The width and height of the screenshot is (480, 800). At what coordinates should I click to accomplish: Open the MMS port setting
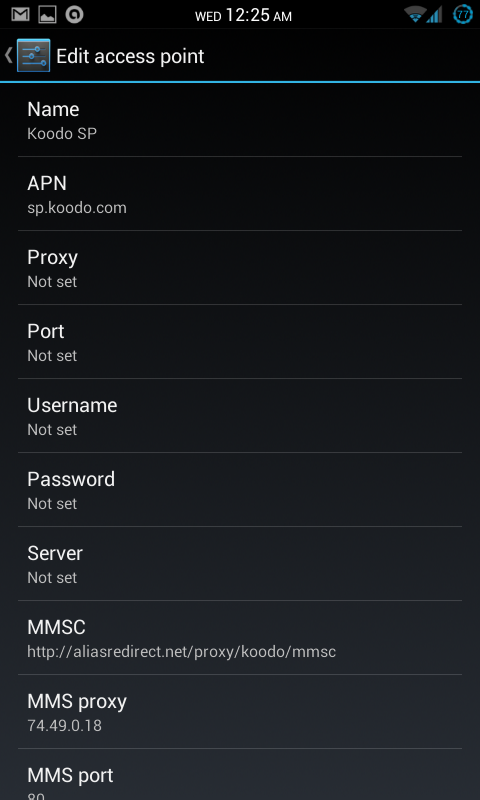tap(240, 774)
